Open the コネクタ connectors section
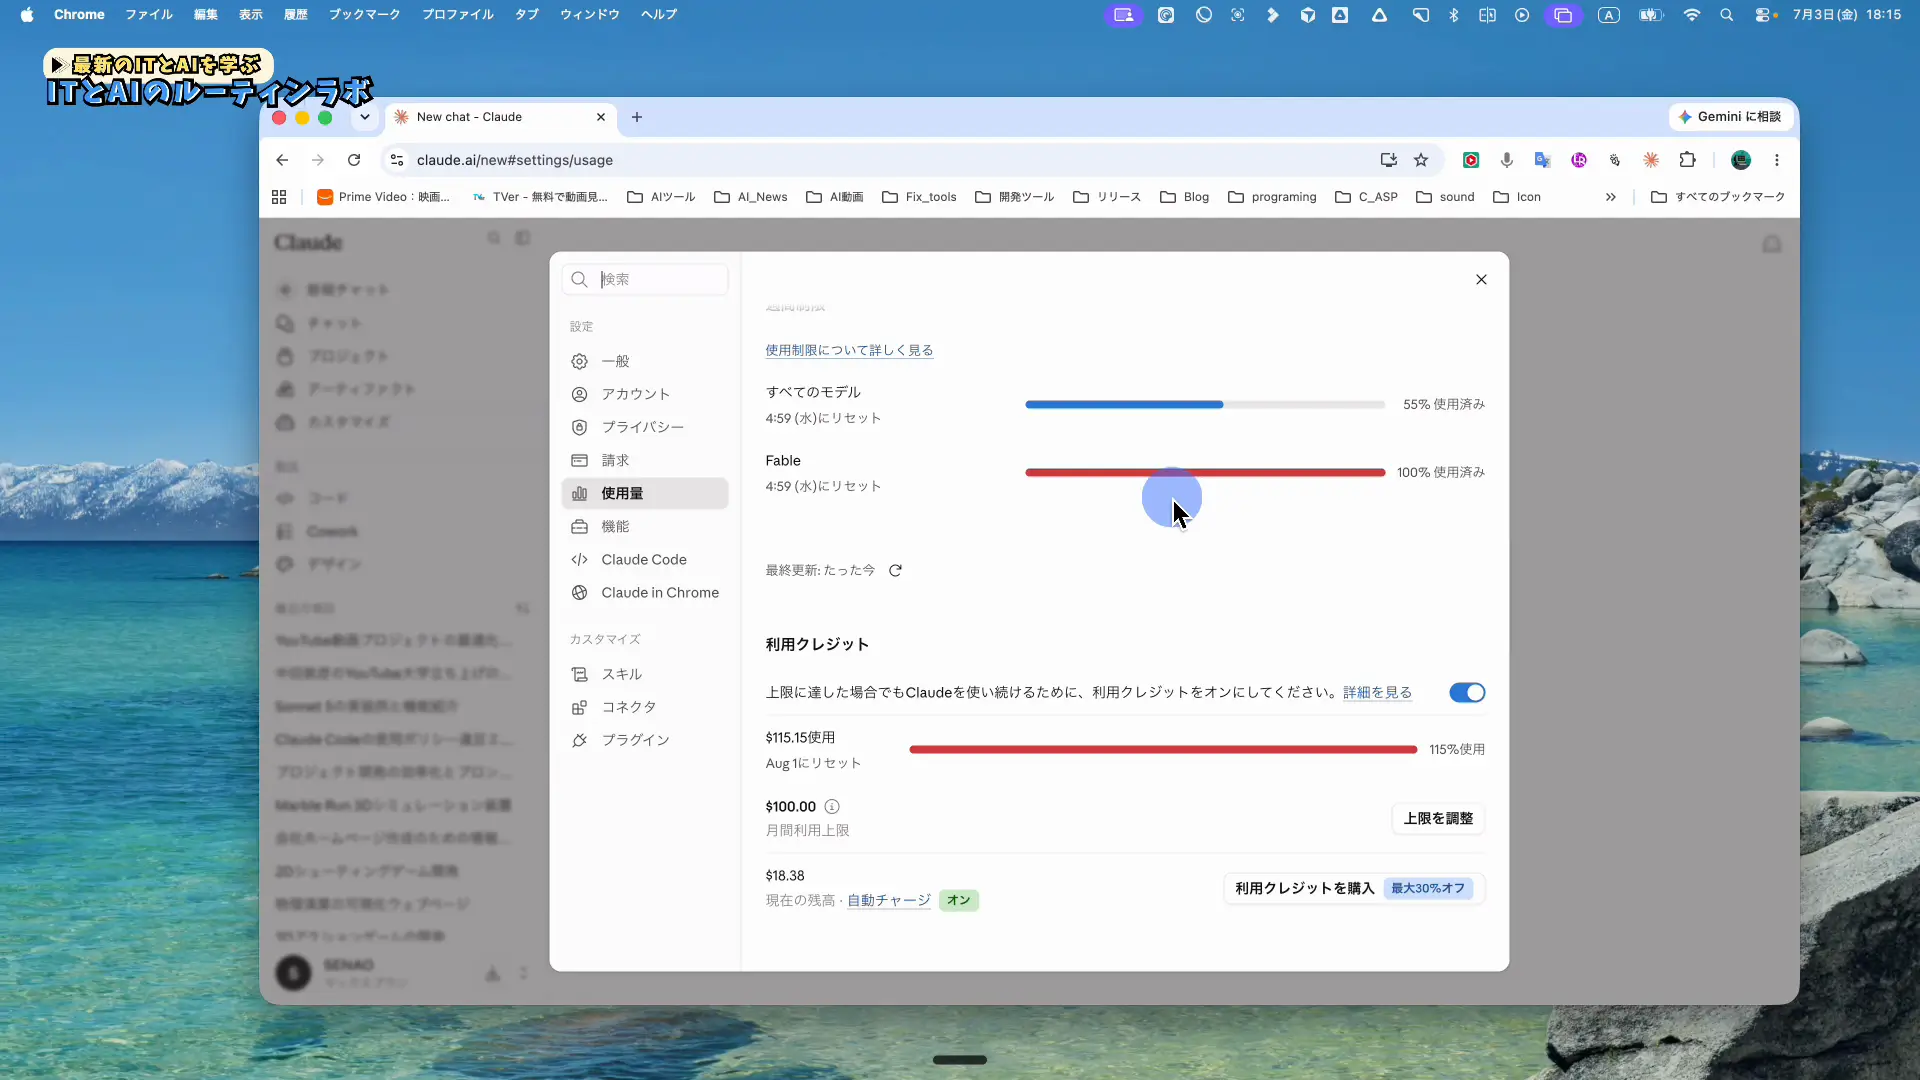1920x1080 pixels. [645, 707]
